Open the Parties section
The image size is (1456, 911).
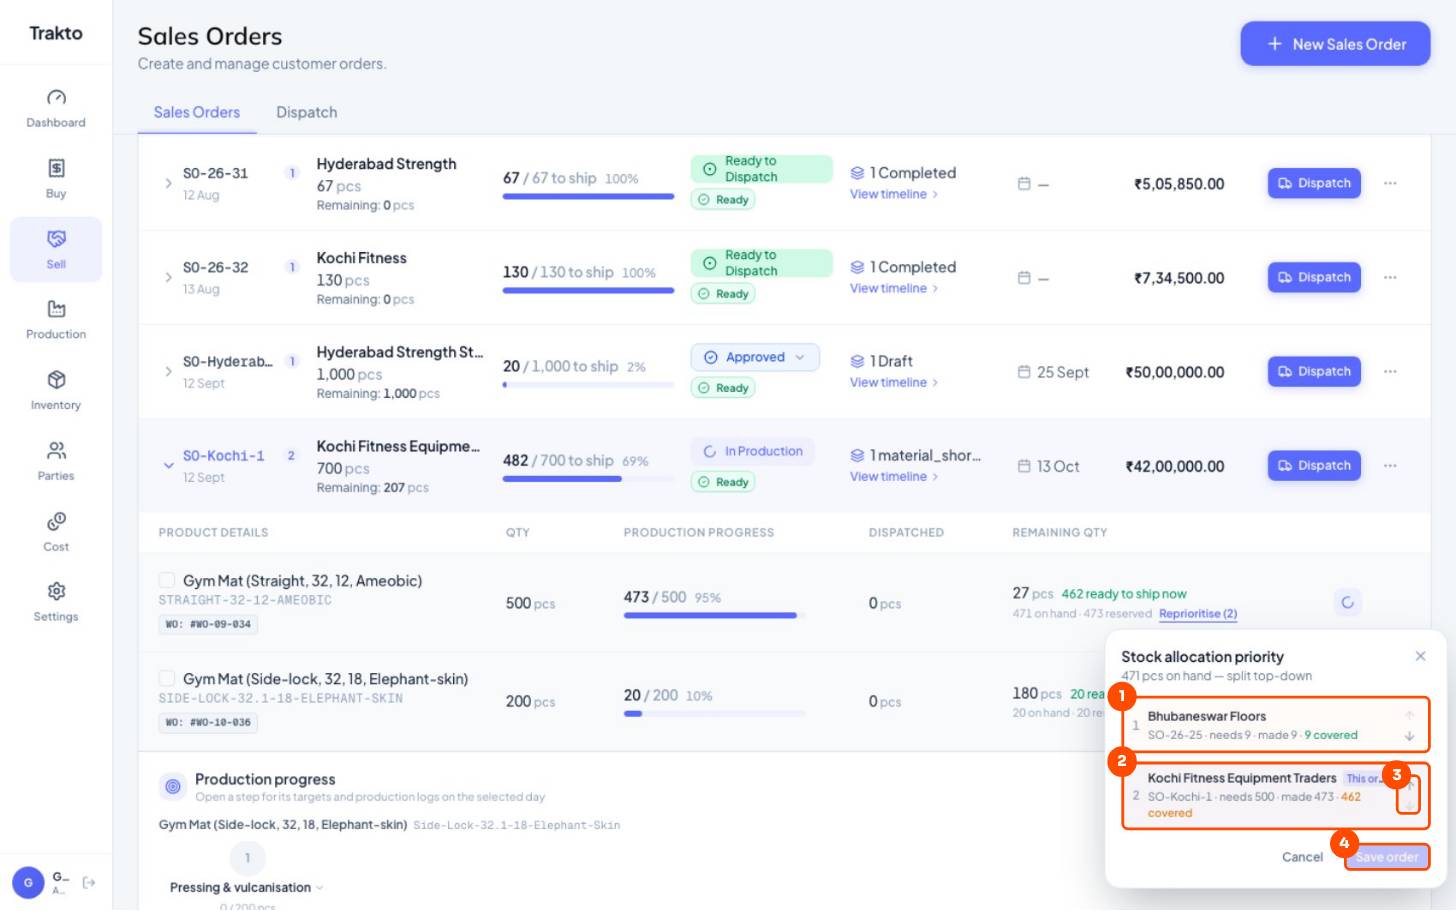click(x=56, y=461)
